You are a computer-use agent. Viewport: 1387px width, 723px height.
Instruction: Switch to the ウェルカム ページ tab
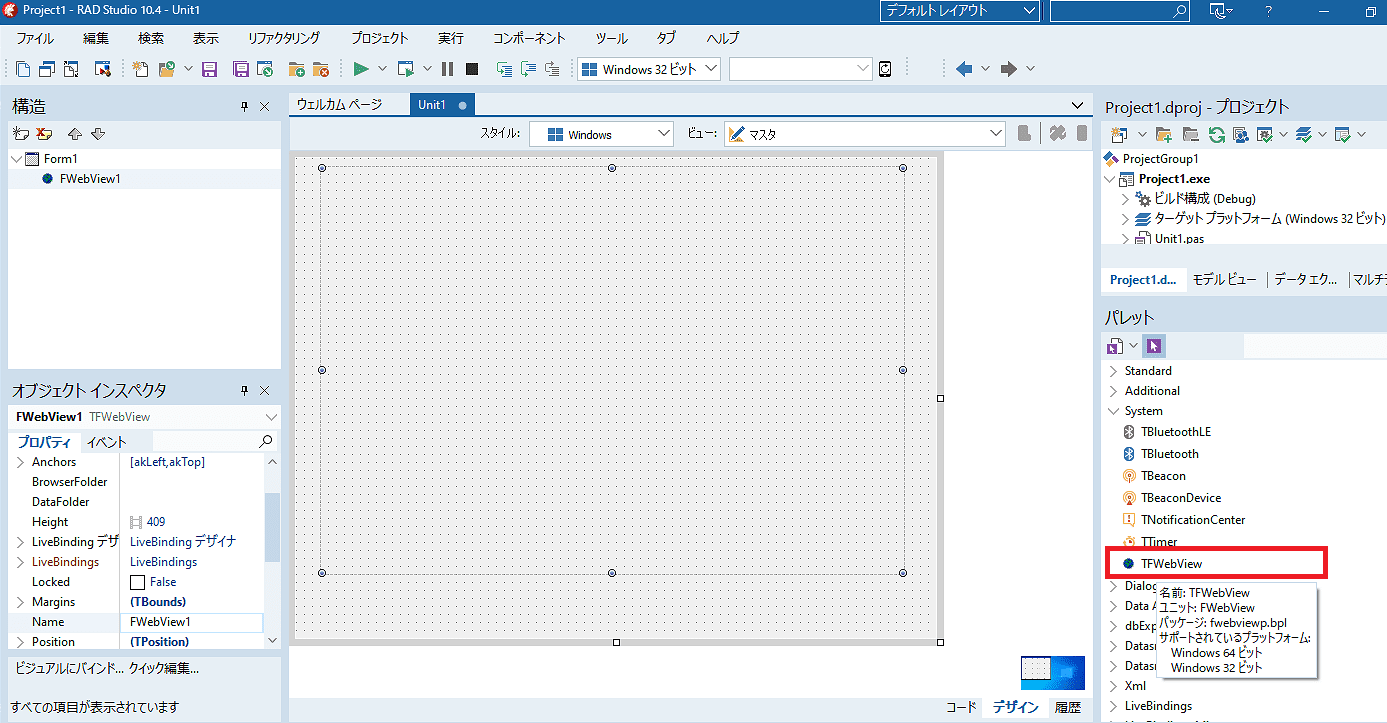340,105
